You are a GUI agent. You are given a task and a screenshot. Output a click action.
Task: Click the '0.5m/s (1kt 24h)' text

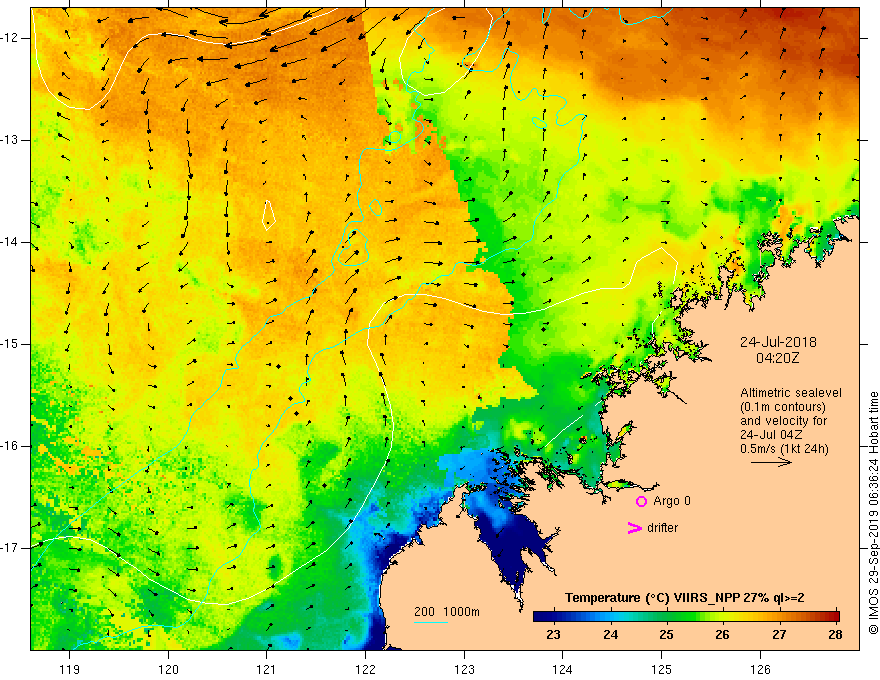click(x=784, y=449)
